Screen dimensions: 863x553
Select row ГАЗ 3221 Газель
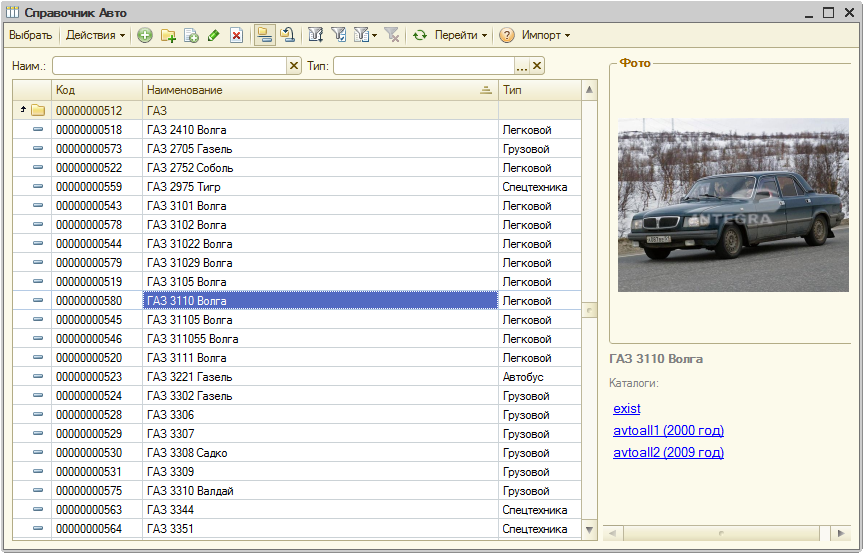pos(297,376)
